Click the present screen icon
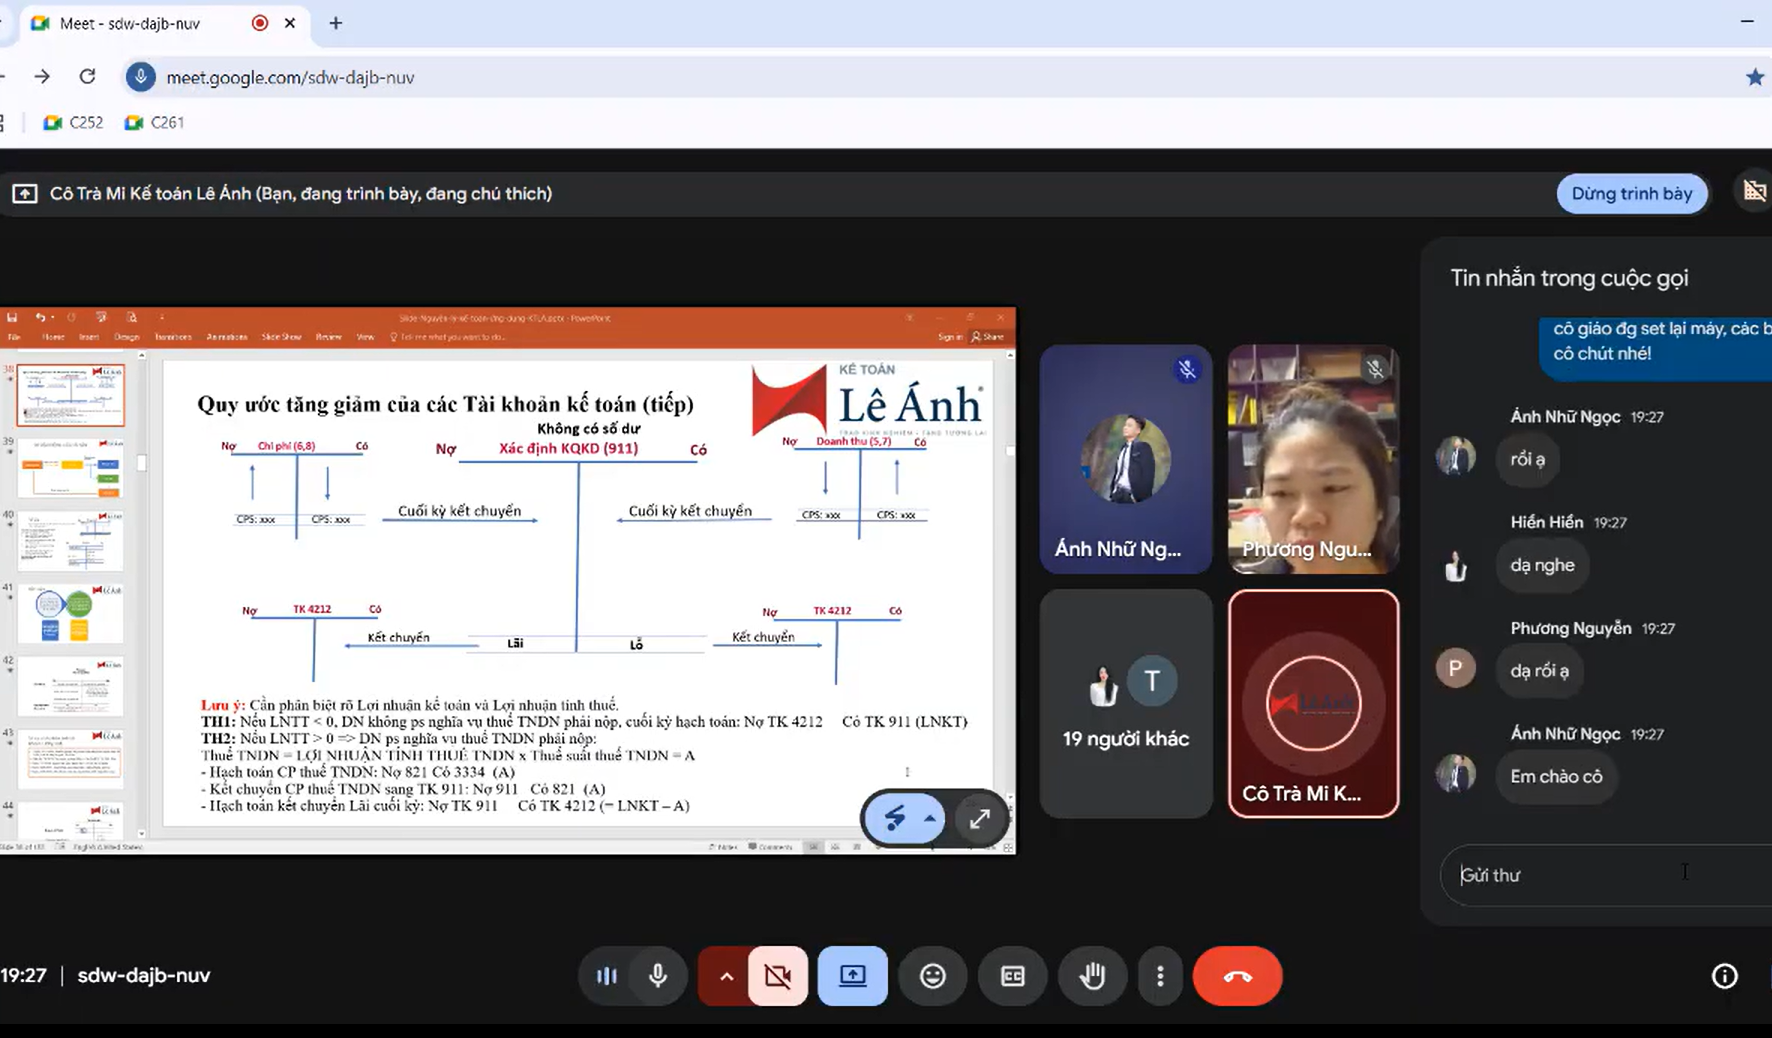 [852, 976]
